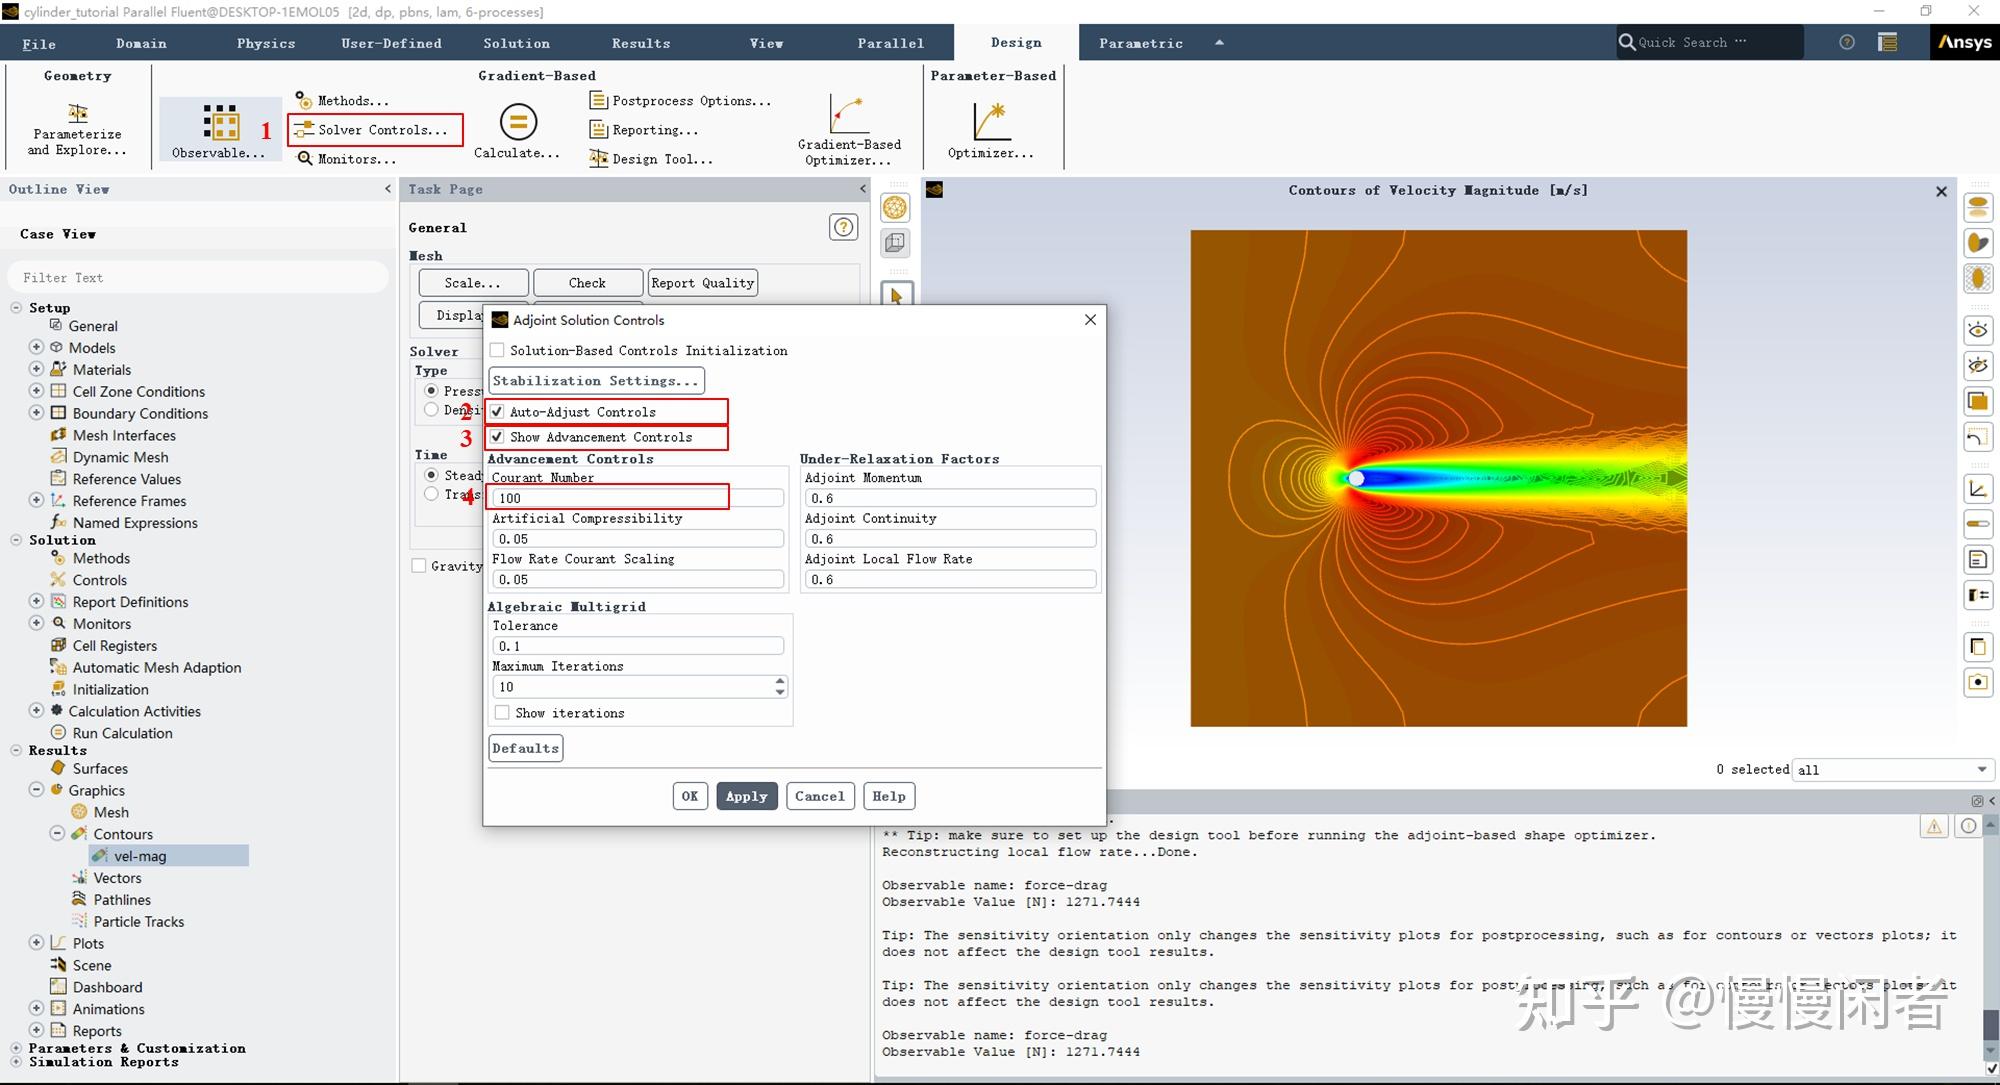This screenshot has width=2000, height=1085.
Task: Open Postprocess Options in ribbon
Action: pyautogui.click(x=681, y=101)
